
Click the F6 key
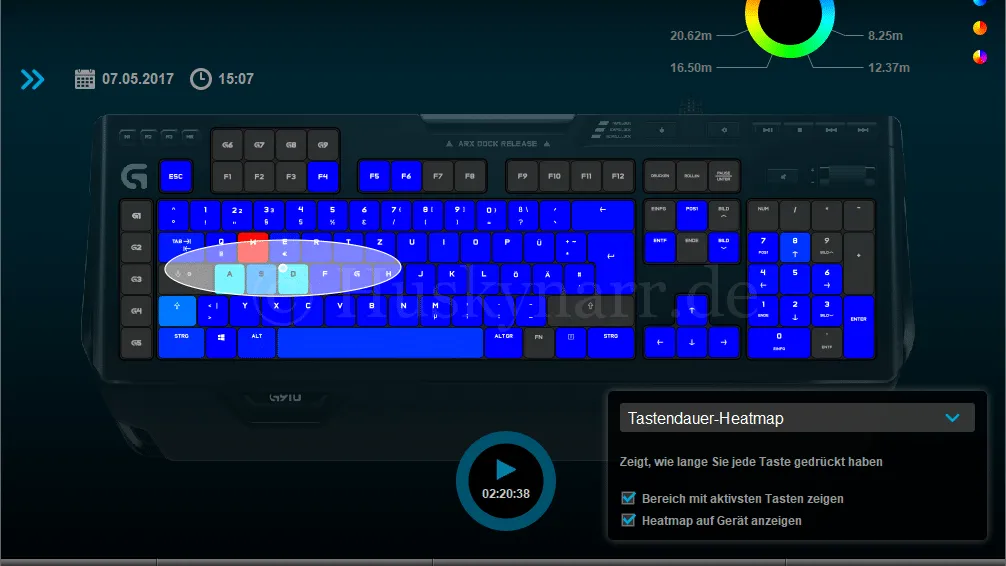tap(406, 176)
